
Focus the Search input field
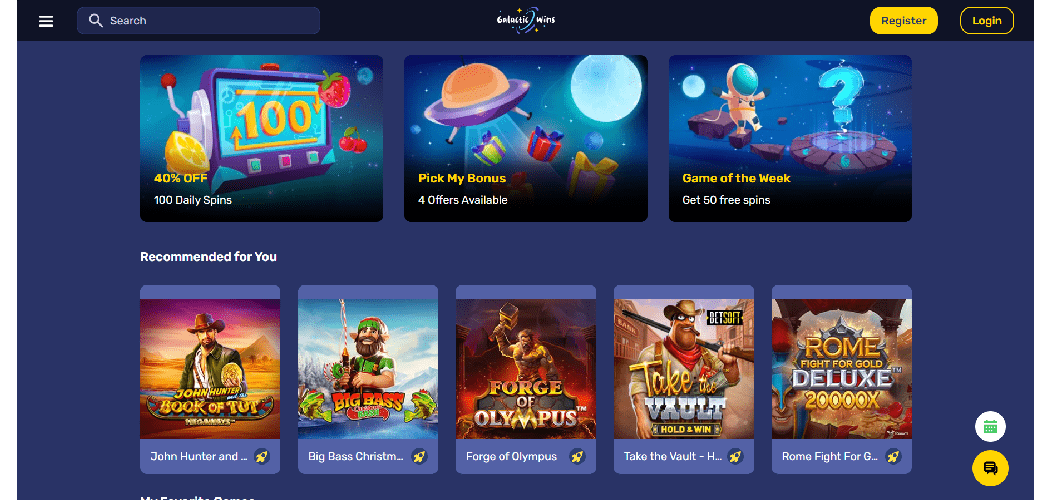(198, 21)
